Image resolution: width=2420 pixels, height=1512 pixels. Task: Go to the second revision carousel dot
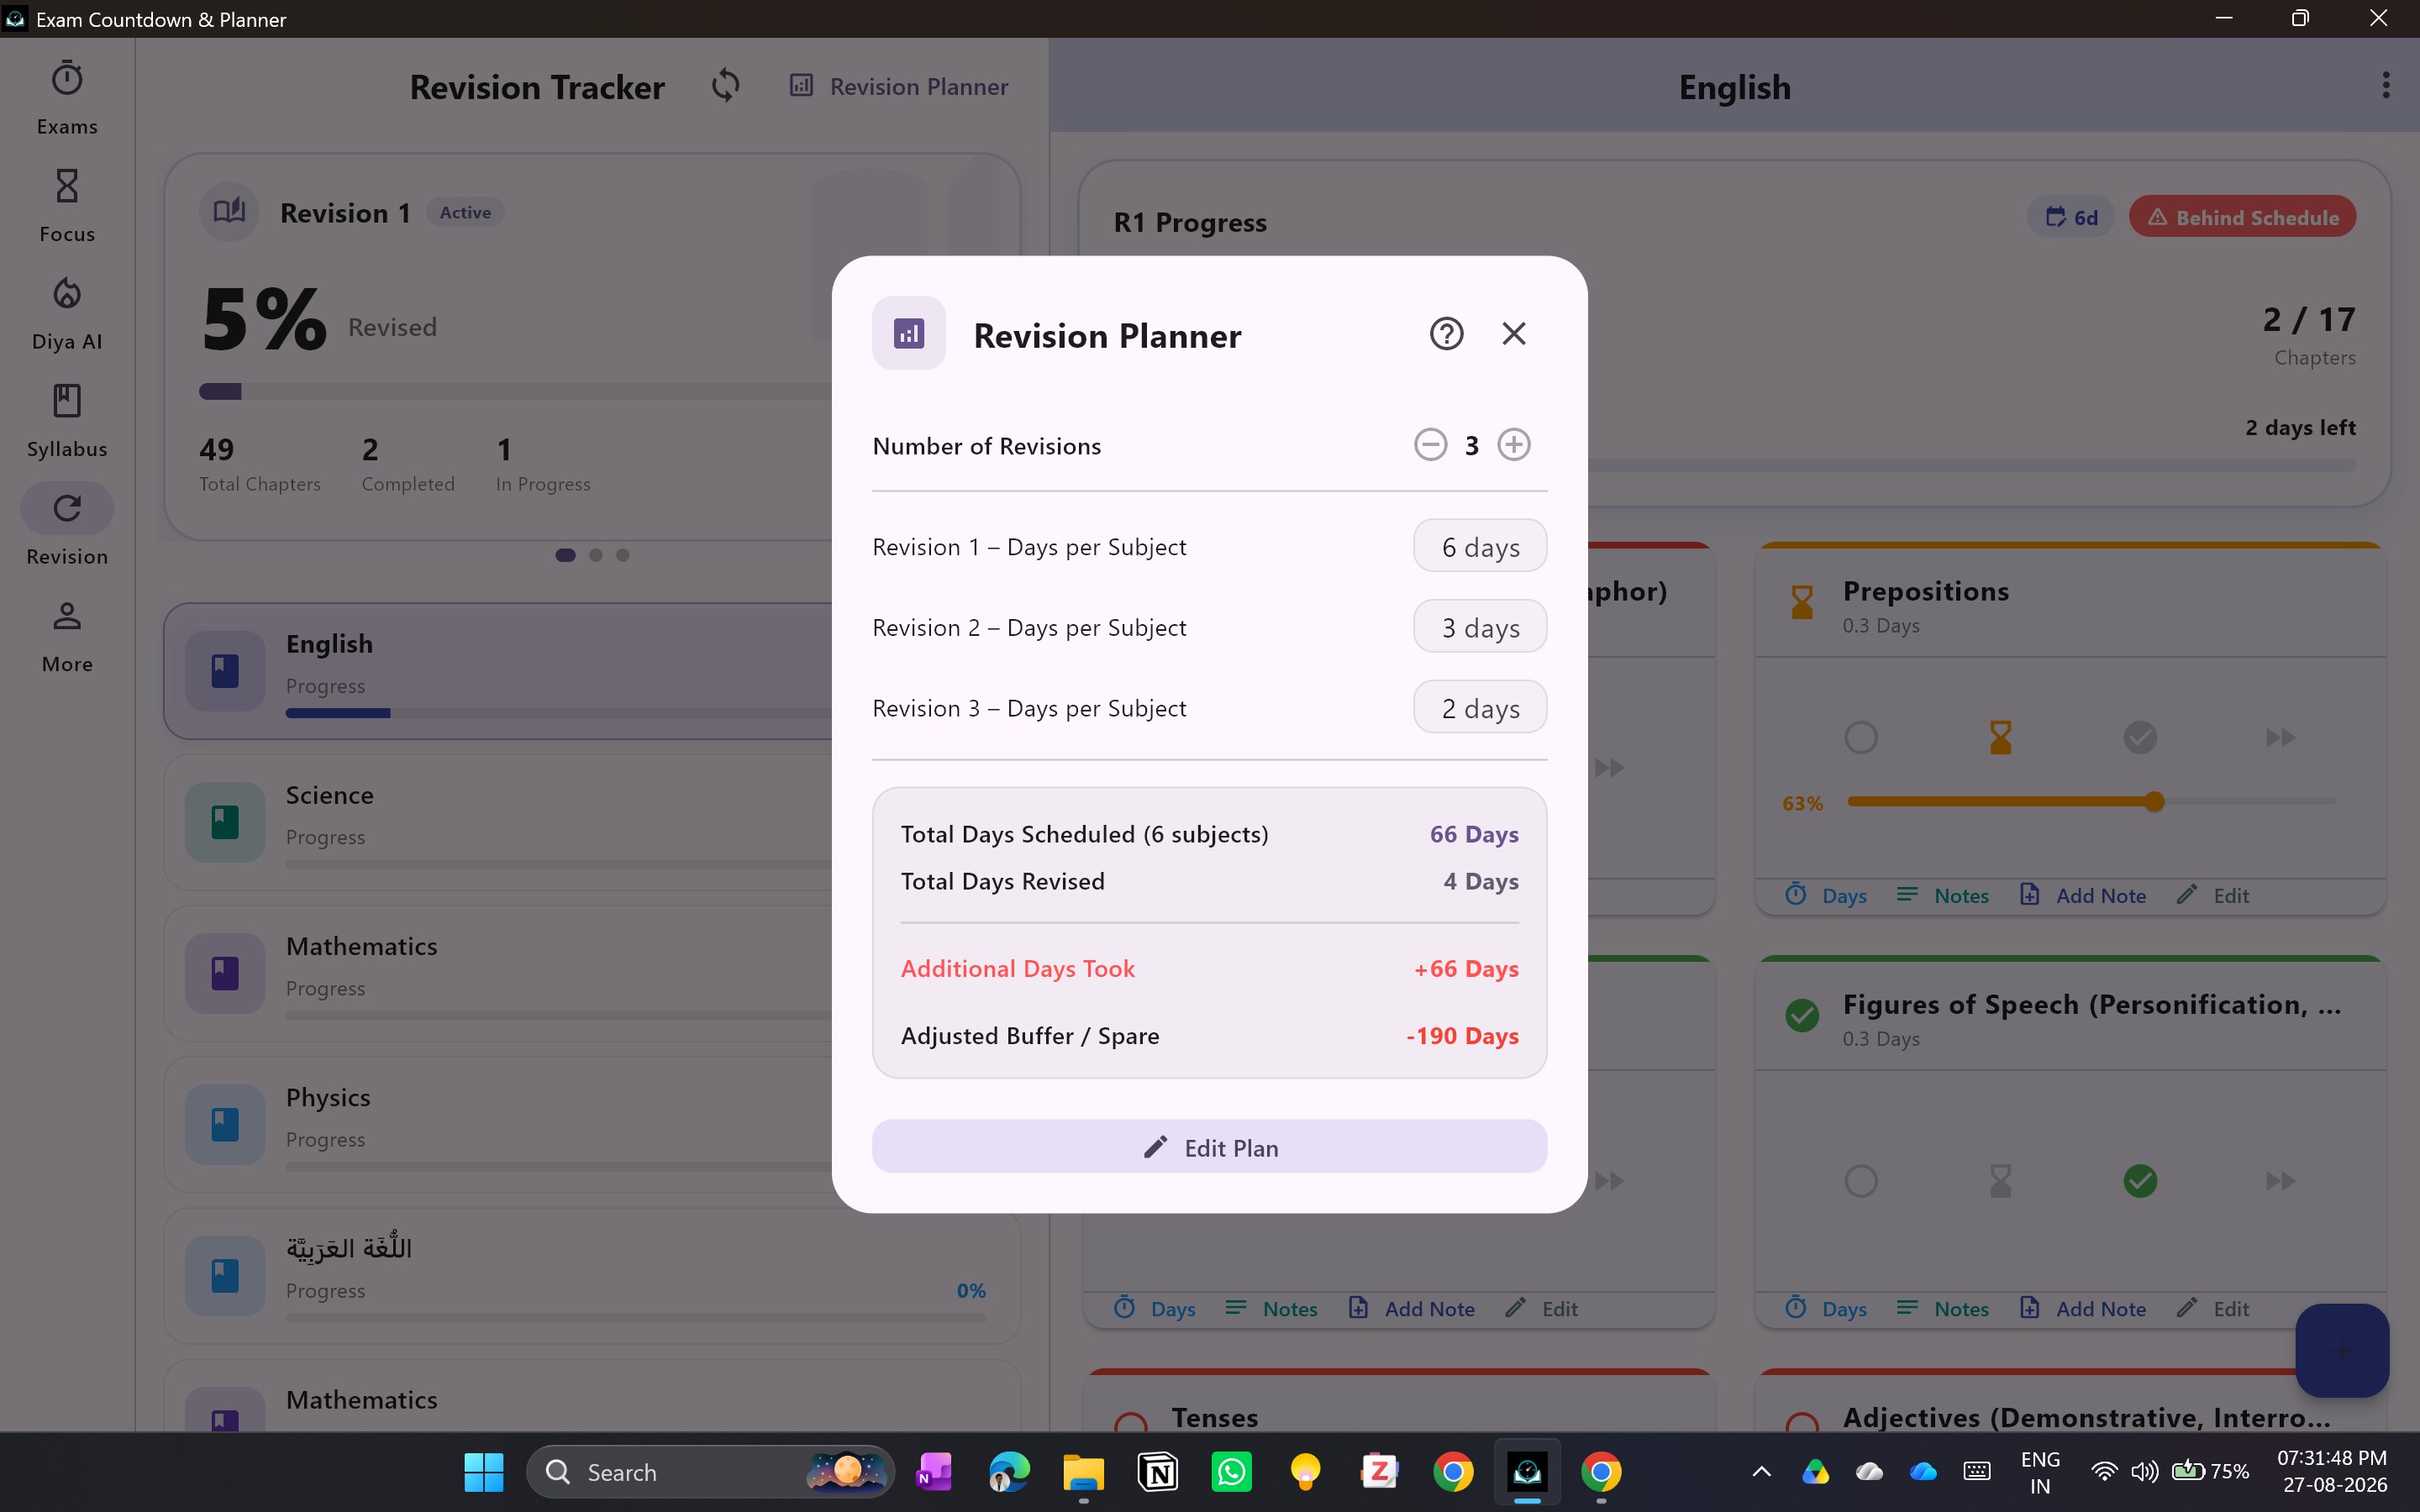pos(596,555)
